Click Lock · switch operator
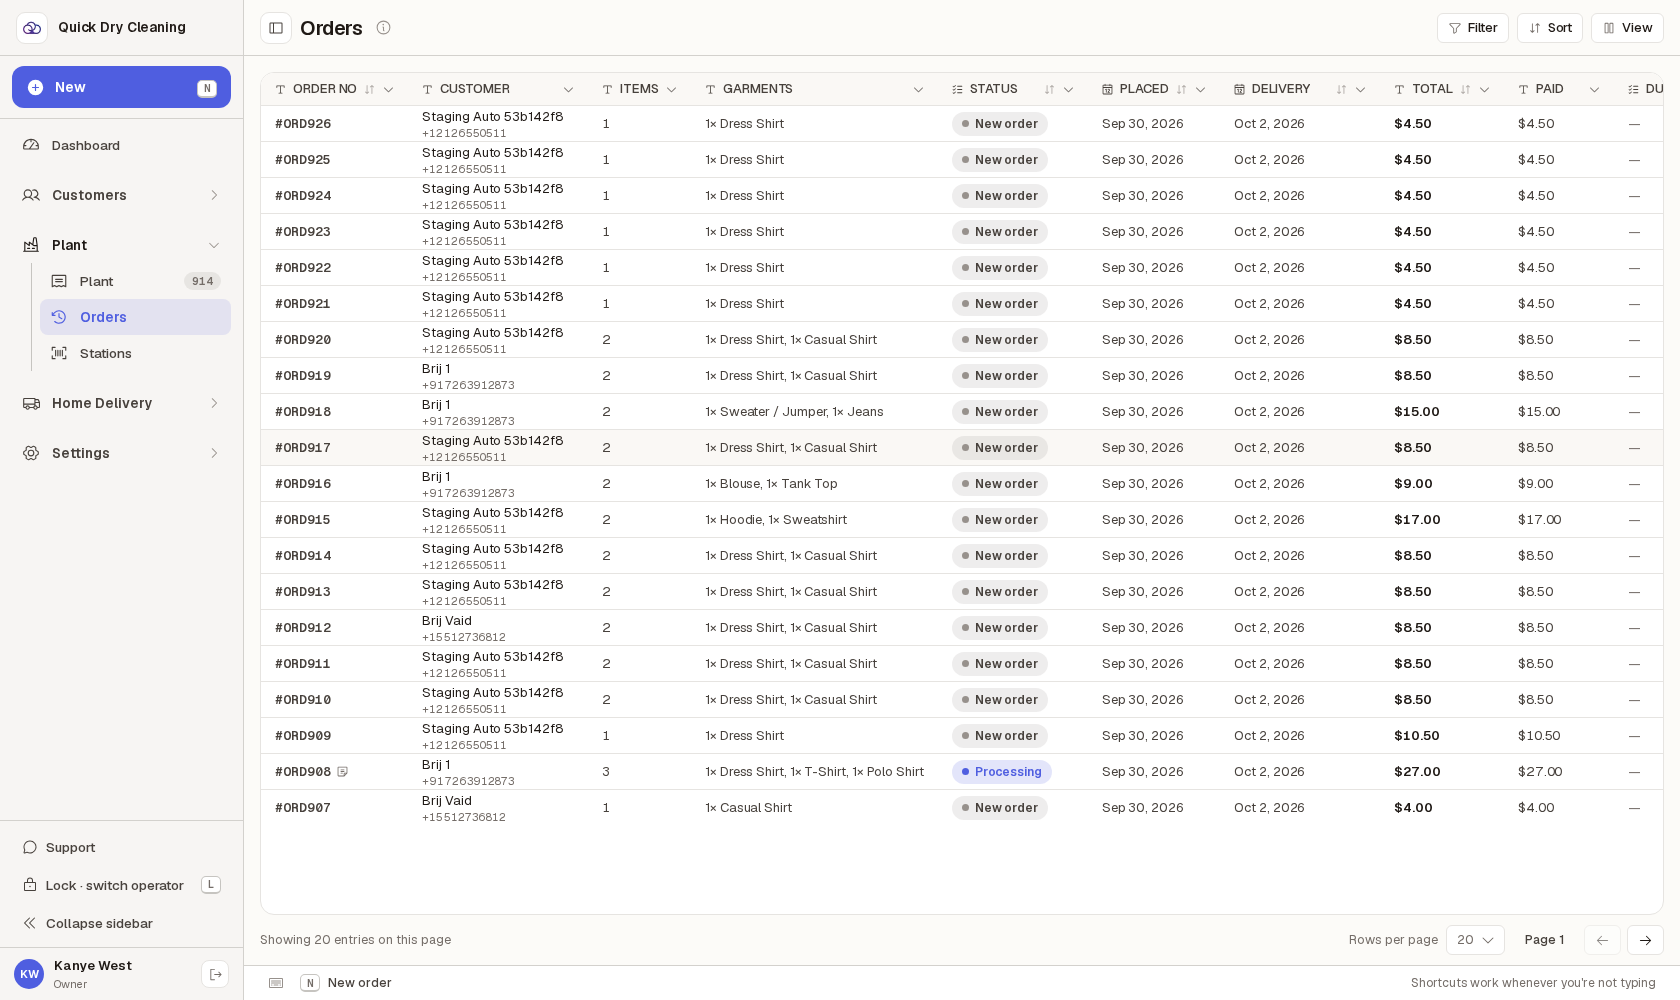The height and width of the screenshot is (1000, 1680). click(121, 885)
